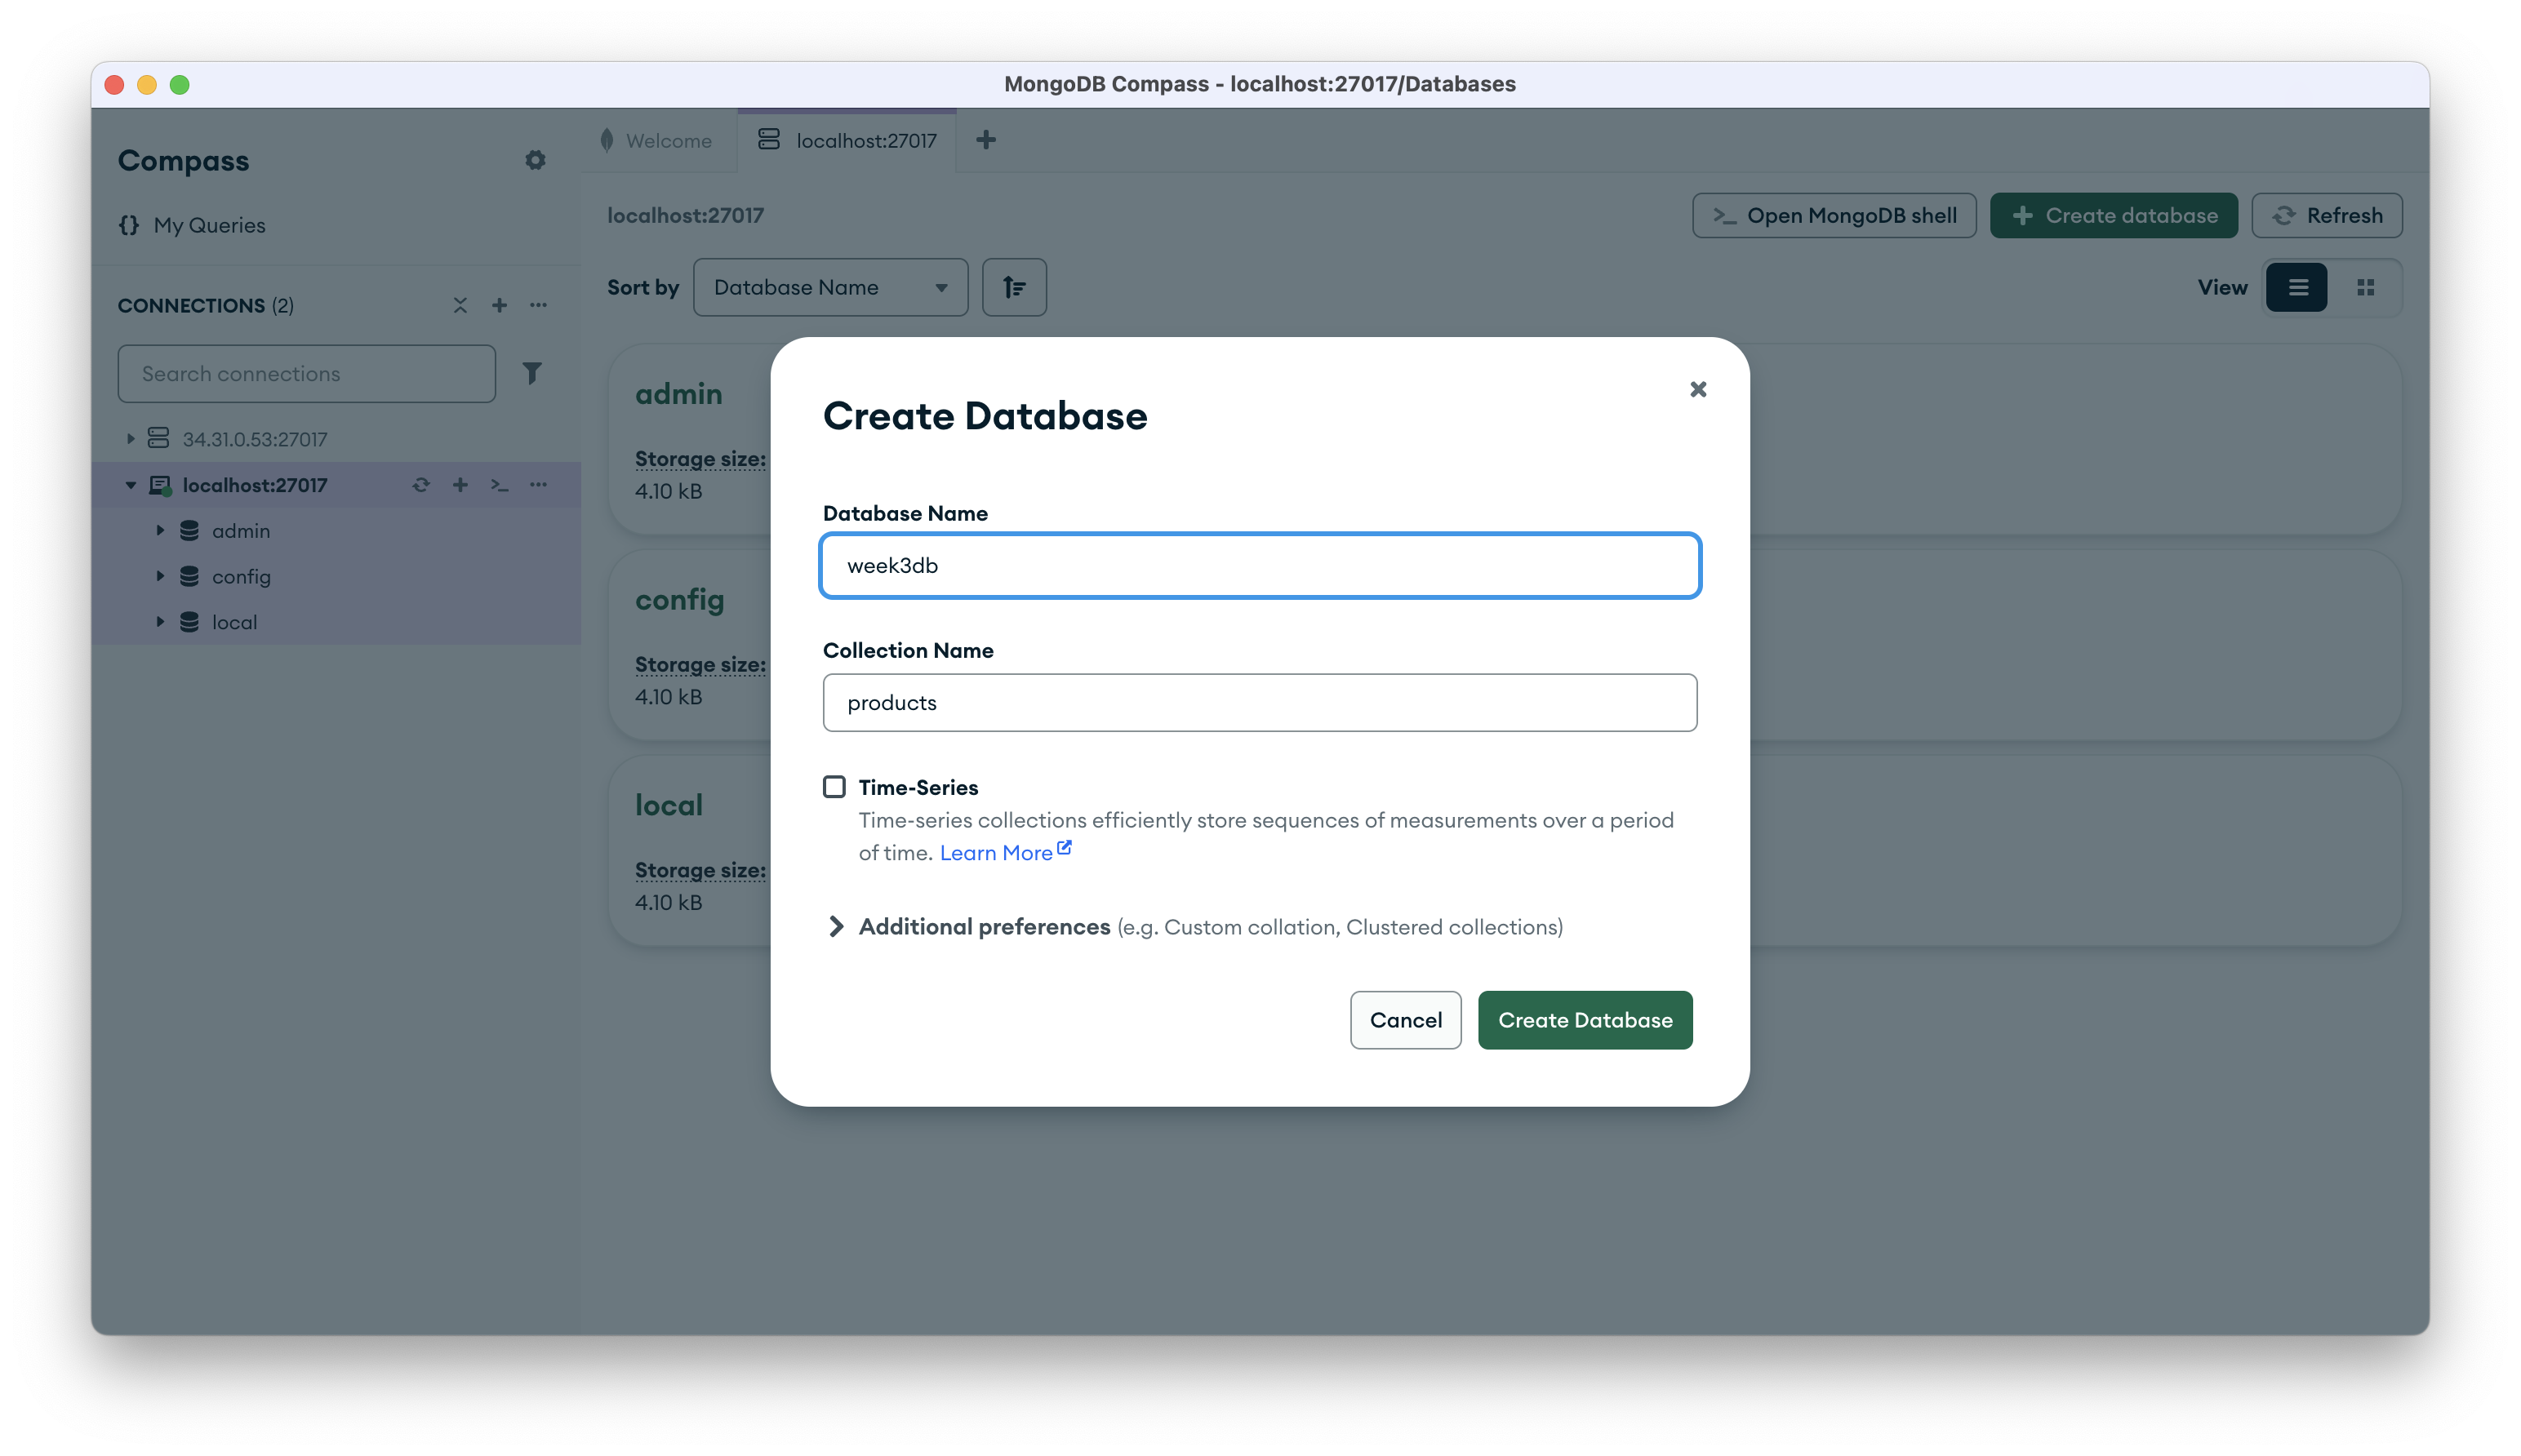Select the localhost:27017 tab
The height and width of the screenshot is (1456, 2521).
click(x=846, y=141)
